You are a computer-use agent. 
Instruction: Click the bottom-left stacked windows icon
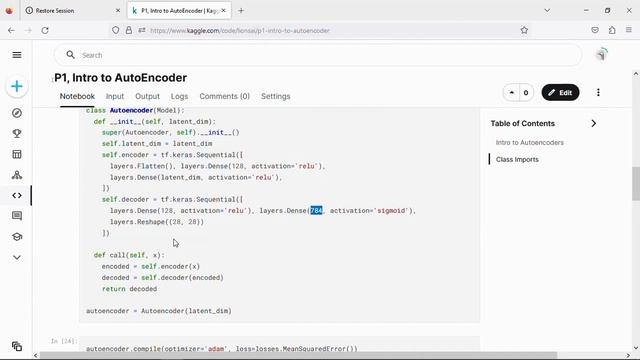point(17,346)
